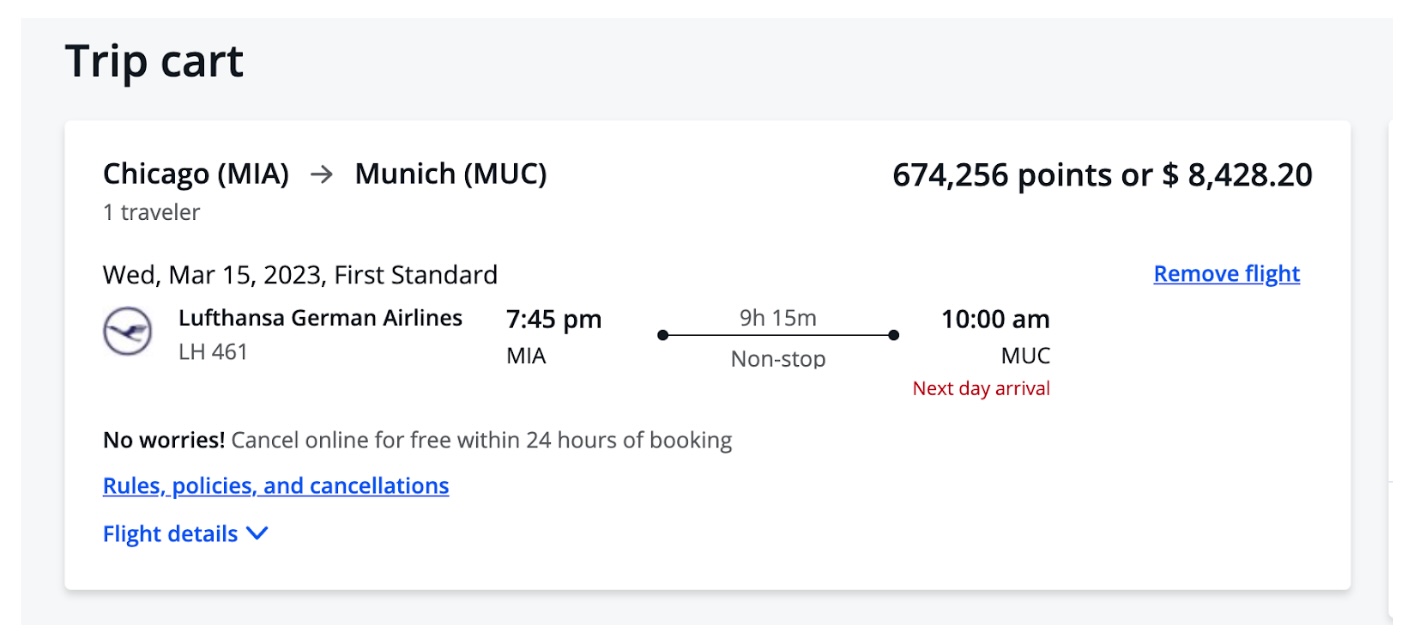This screenshot has width=1412, height=642.
Task: Click the LH 461 flight number
Action: (213, 352)
